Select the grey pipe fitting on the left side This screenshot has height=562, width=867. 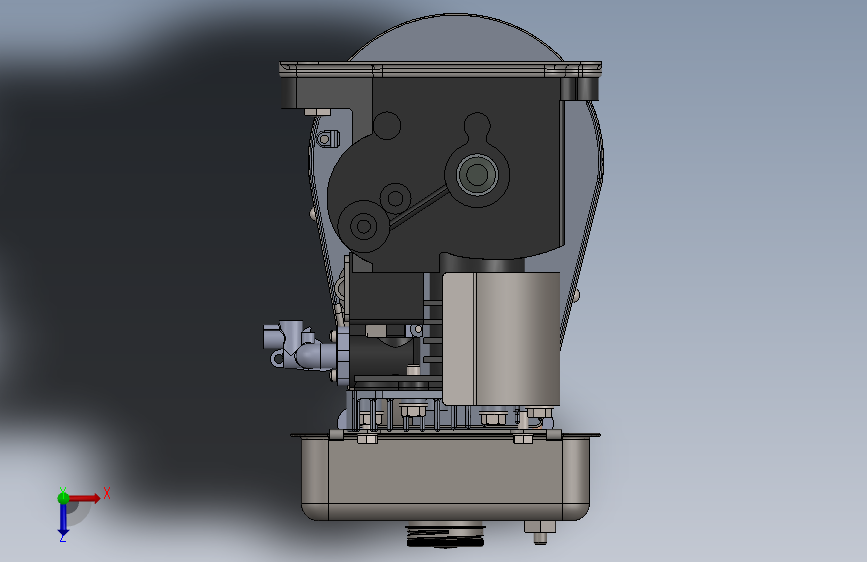[299, 346]
